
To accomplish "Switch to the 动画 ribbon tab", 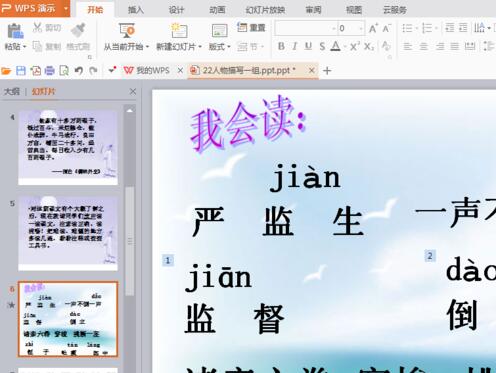I will [x=217, y=10].
